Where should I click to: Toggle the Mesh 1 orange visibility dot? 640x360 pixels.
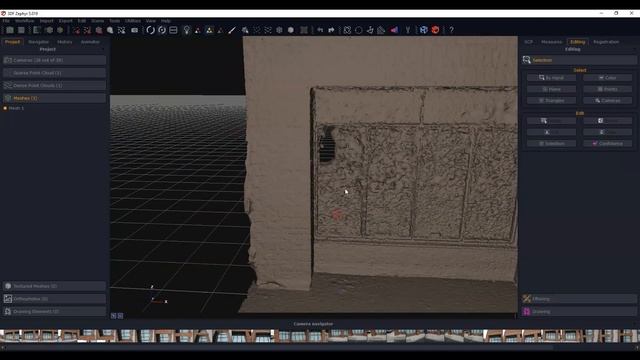pyautogui.click(x=5, y=108)
